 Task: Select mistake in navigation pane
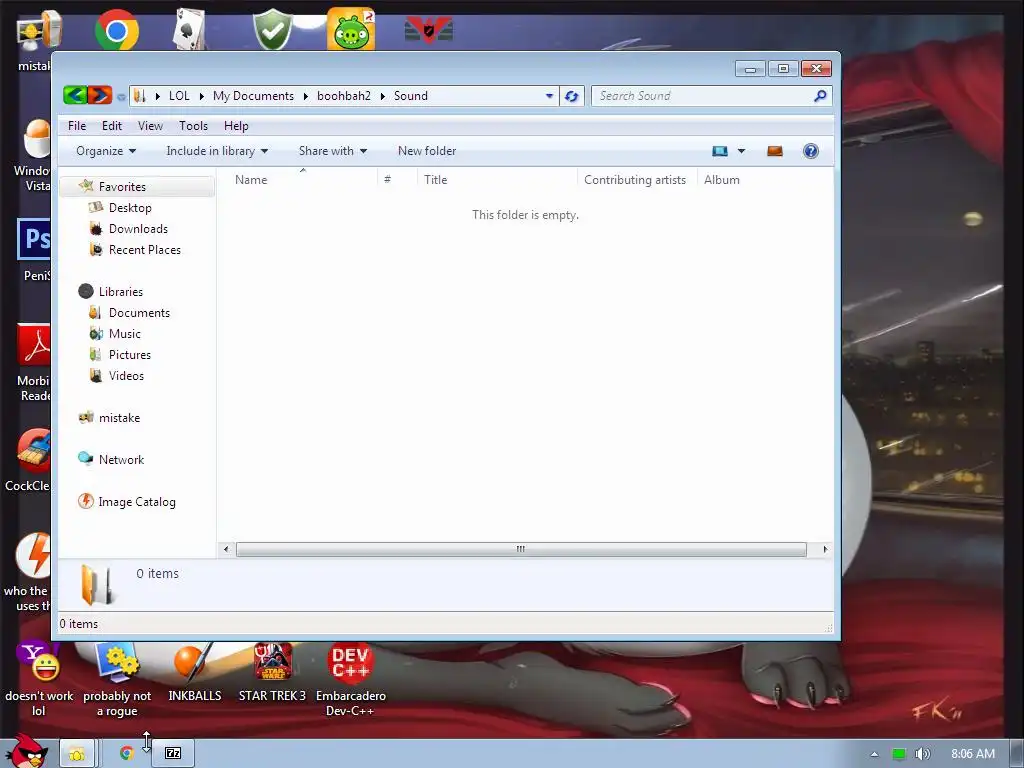119,417
